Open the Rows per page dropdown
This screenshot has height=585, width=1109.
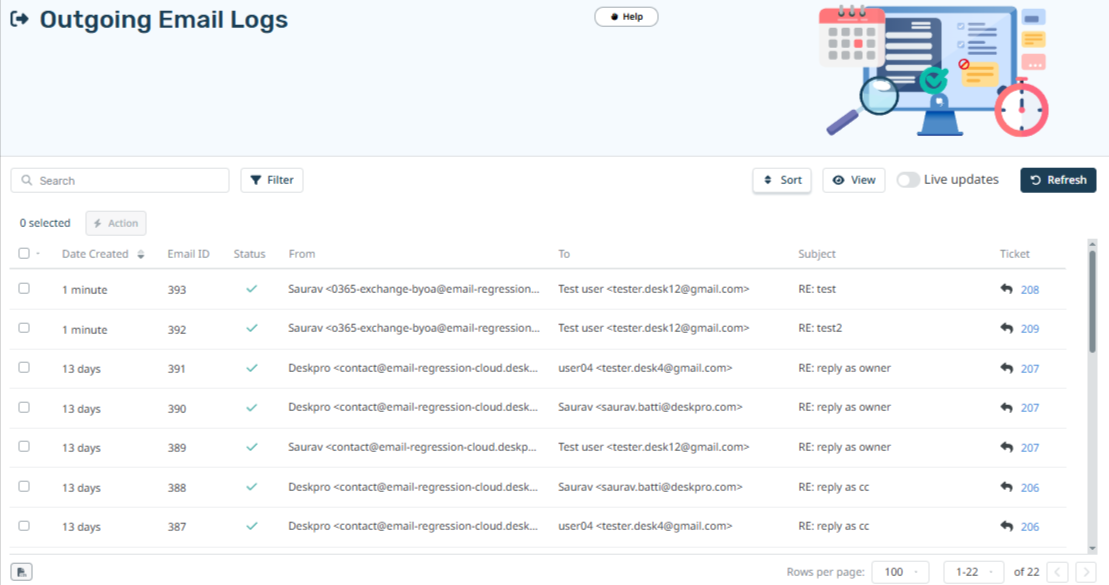(900, 572)
